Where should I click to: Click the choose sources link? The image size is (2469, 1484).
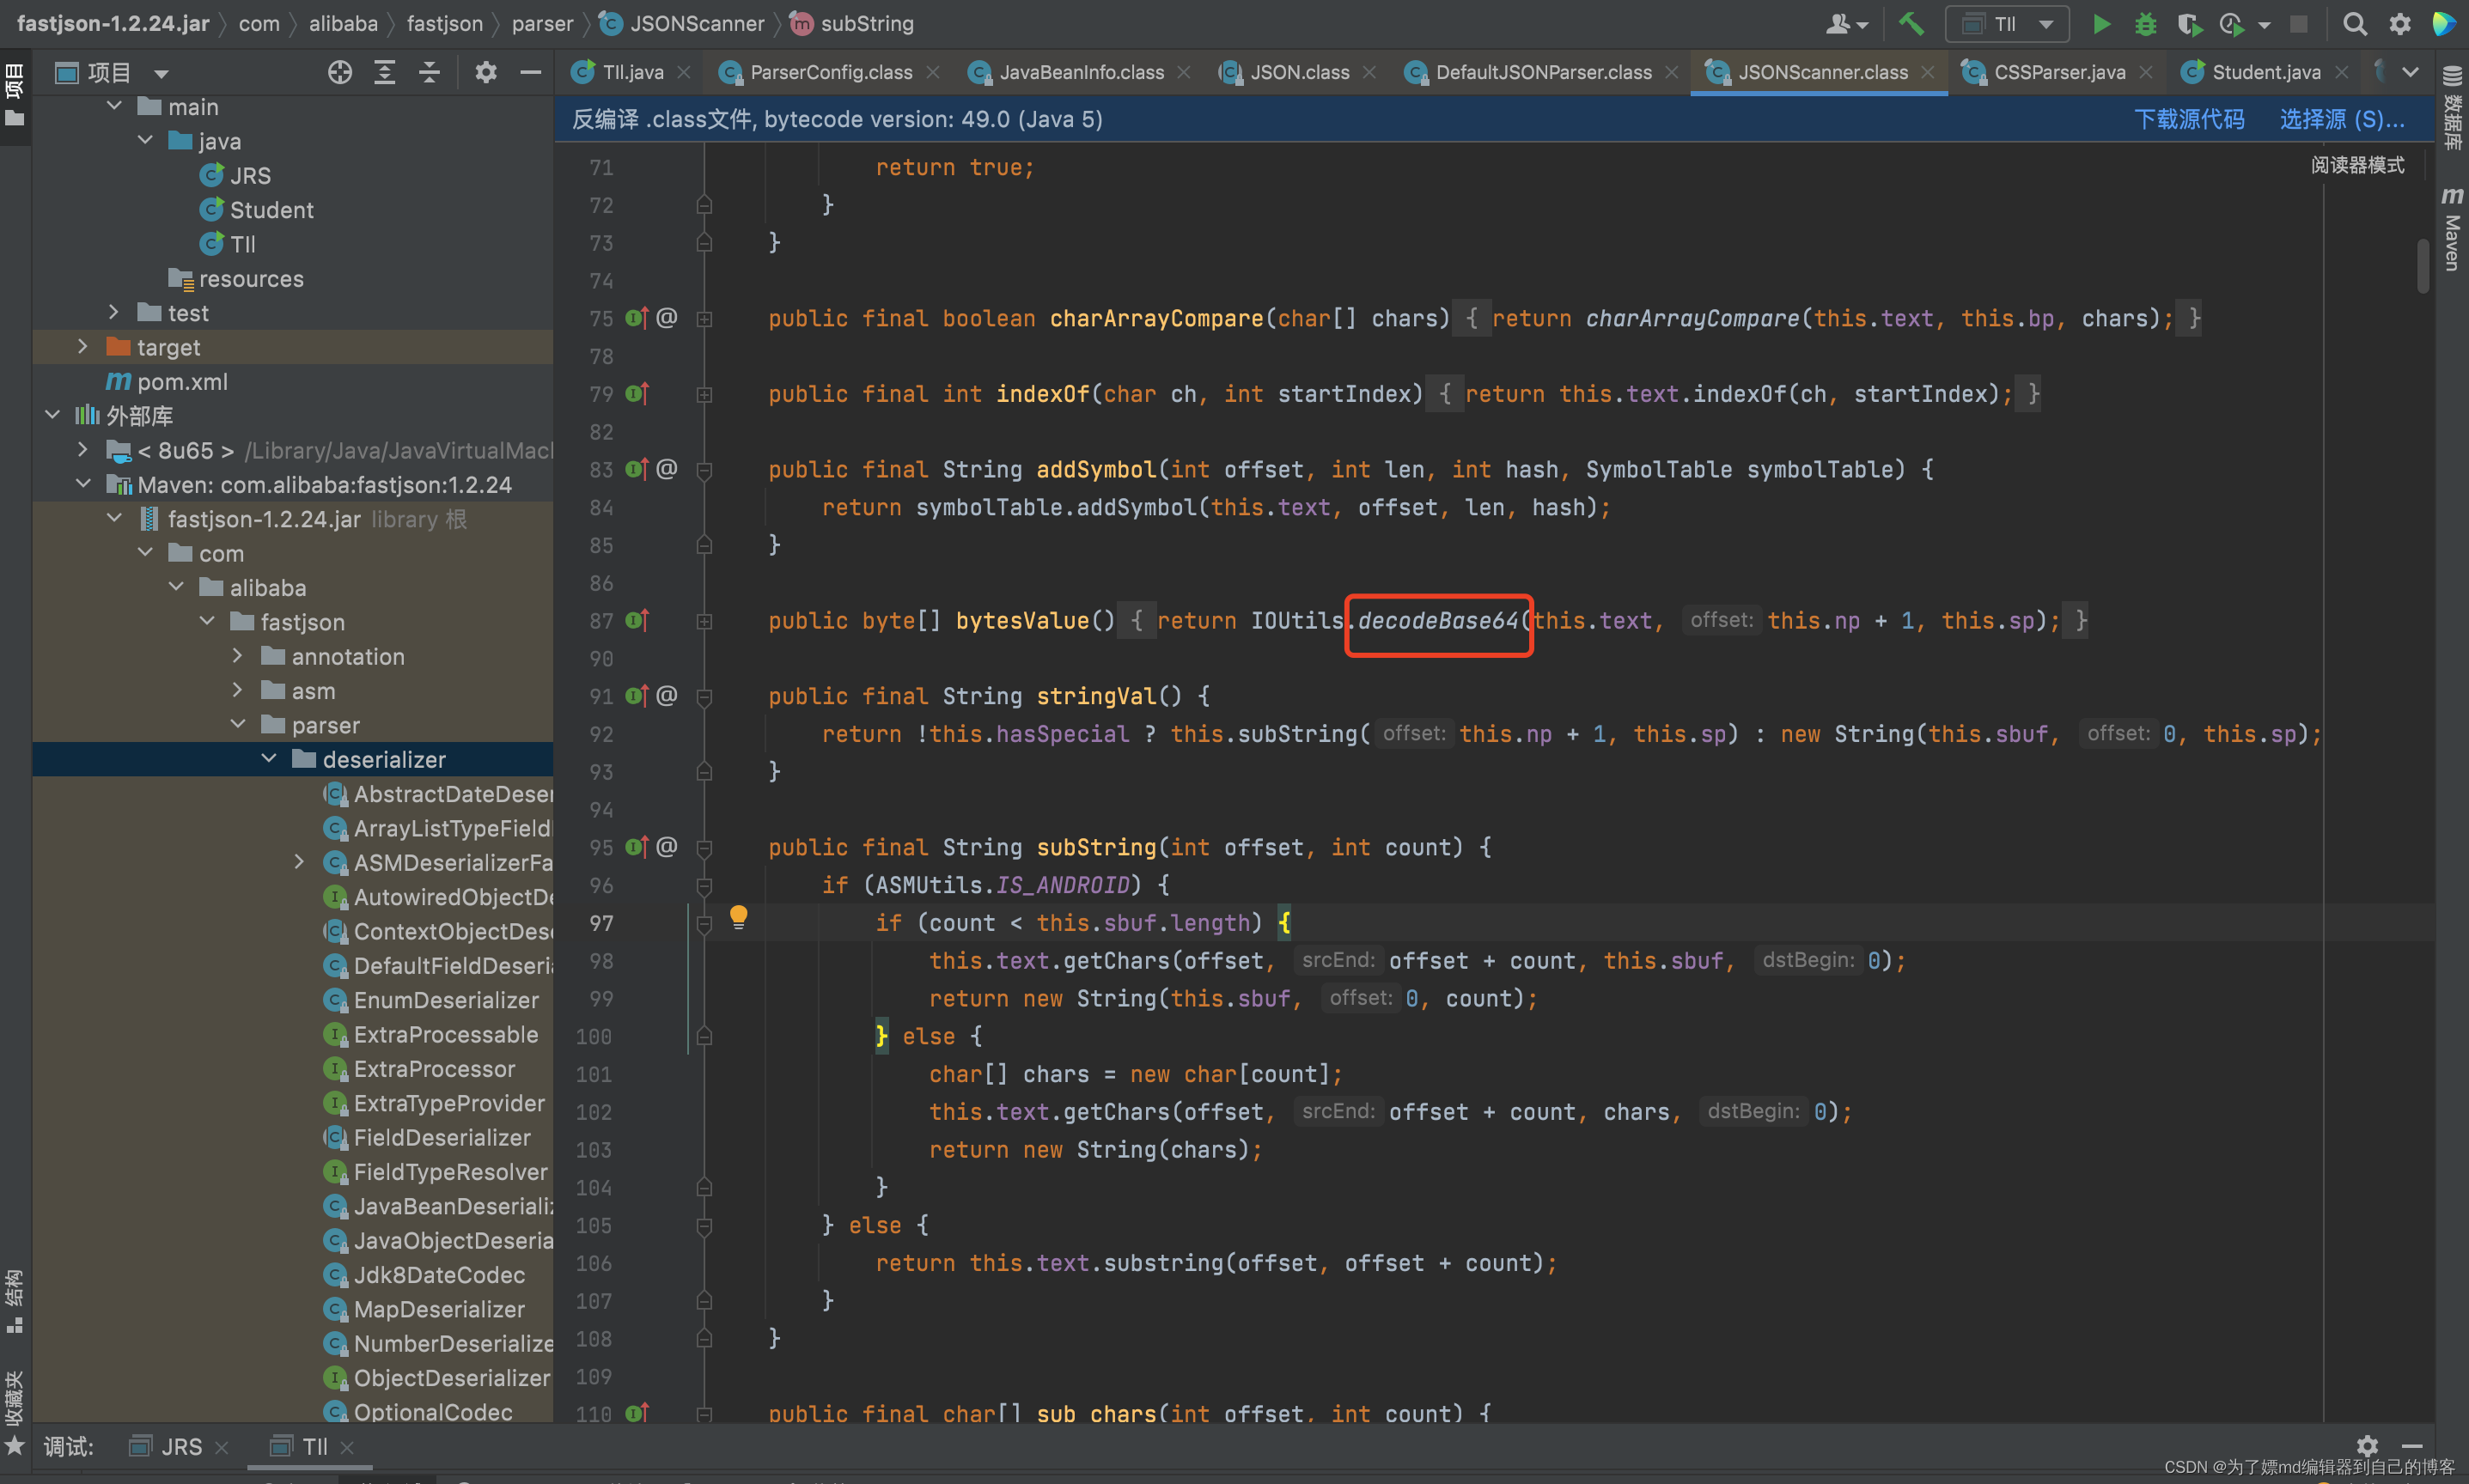[2341, 119]
